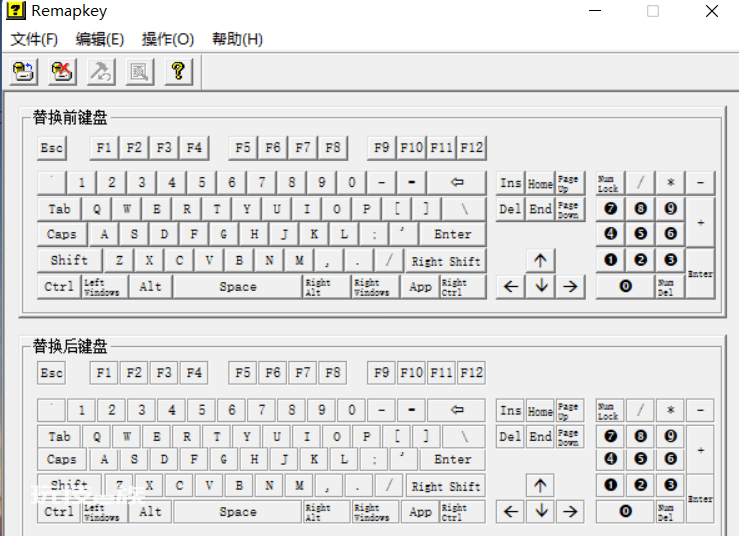Click the left arrow key in 替换后键盘
Screen dimensions: 739x536
511,512
